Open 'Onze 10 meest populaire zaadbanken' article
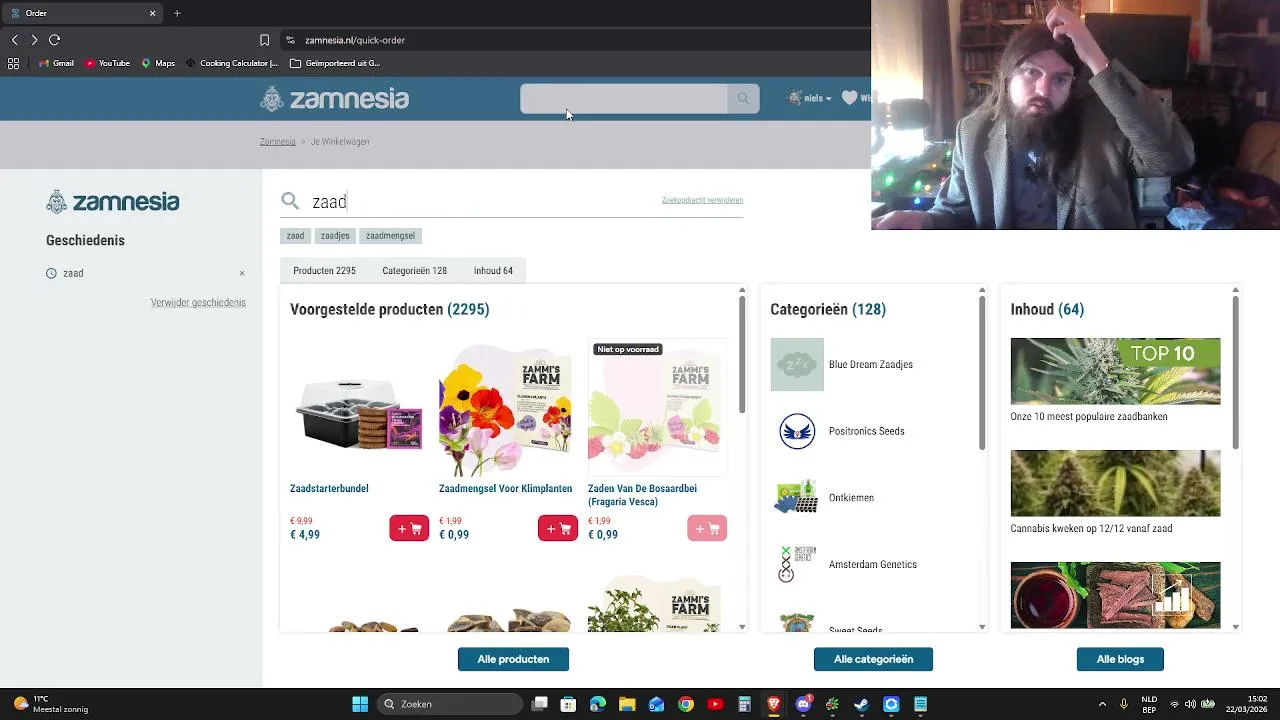Image resolution: width=1280 pixels, height=720 pixels. point(1089,417)
